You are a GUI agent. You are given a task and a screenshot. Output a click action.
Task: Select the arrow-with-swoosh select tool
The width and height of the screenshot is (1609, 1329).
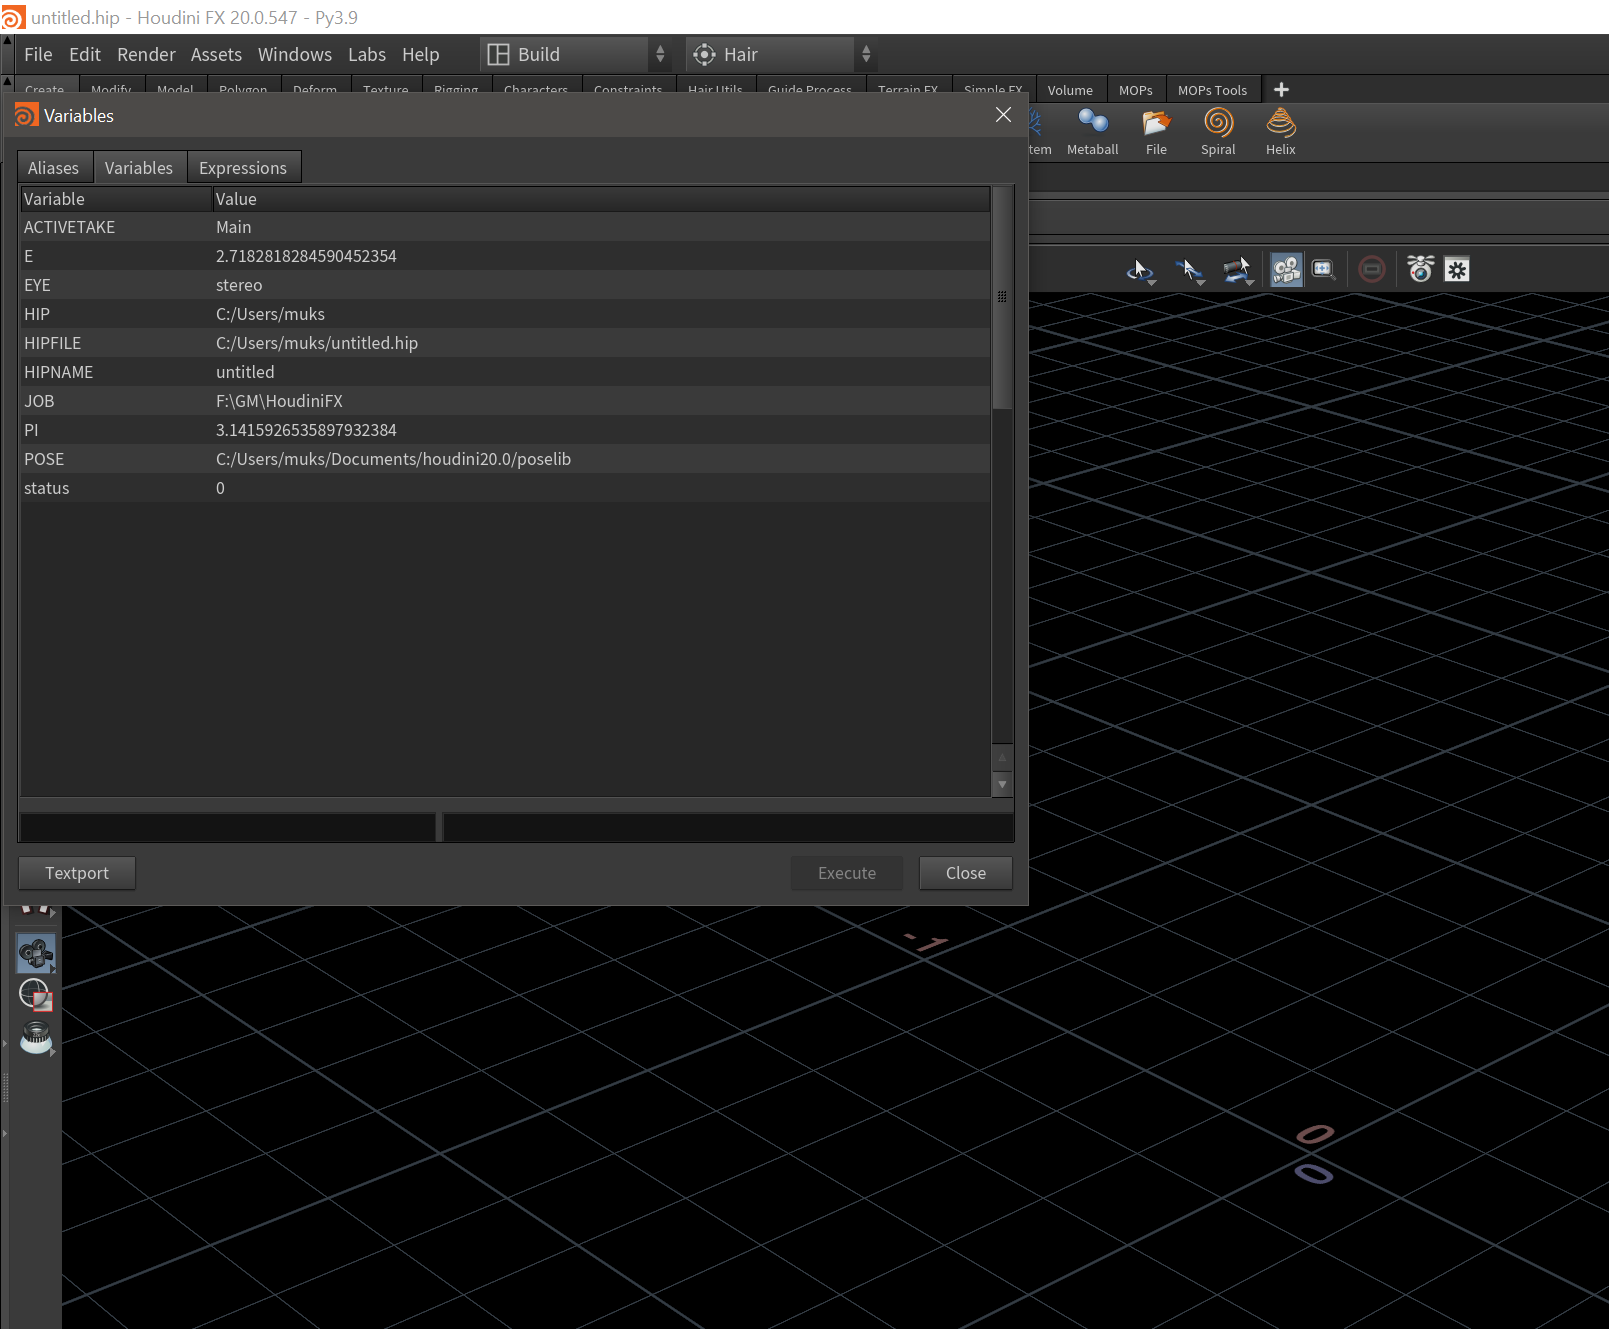pos(1189,270)
